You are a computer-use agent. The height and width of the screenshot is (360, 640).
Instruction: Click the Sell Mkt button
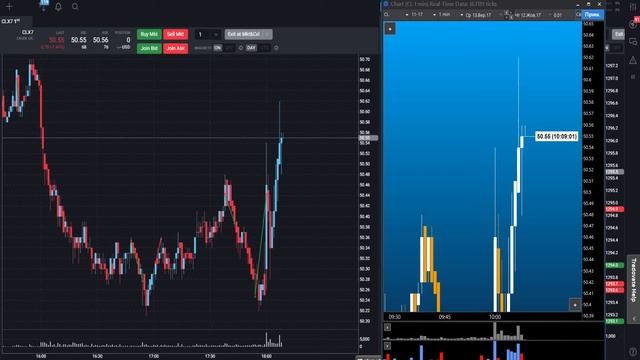[x=176, y=34]
